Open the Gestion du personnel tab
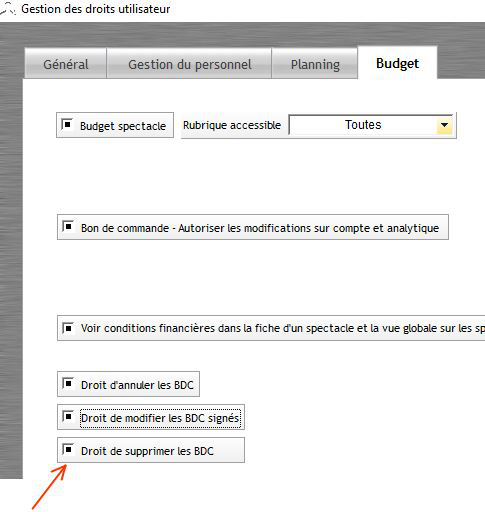 click(189, 64)
